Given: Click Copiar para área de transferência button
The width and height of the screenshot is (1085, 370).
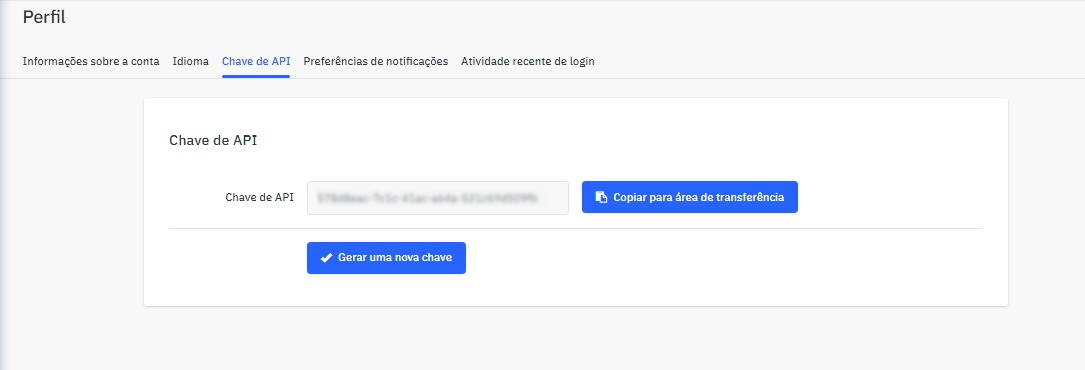Looking at the screenshot, I should [690, 197].
